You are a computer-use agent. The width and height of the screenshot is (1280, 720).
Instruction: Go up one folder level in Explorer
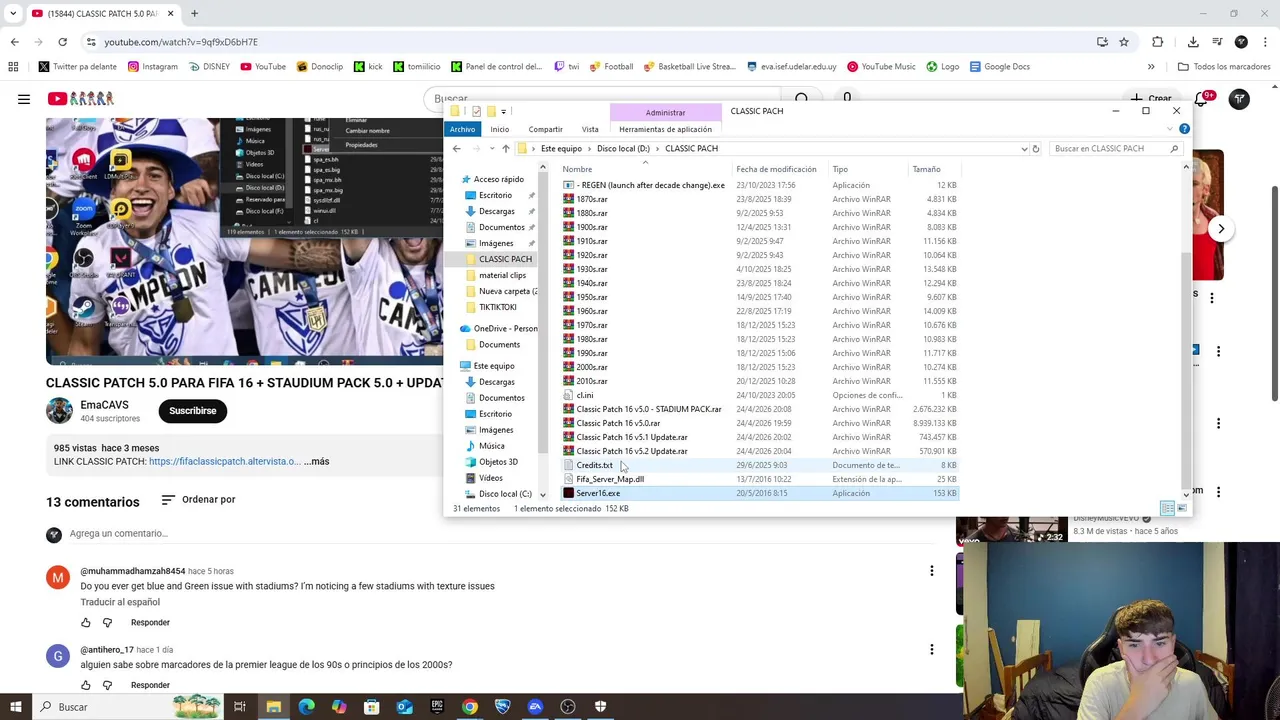[x=505, y=148]
